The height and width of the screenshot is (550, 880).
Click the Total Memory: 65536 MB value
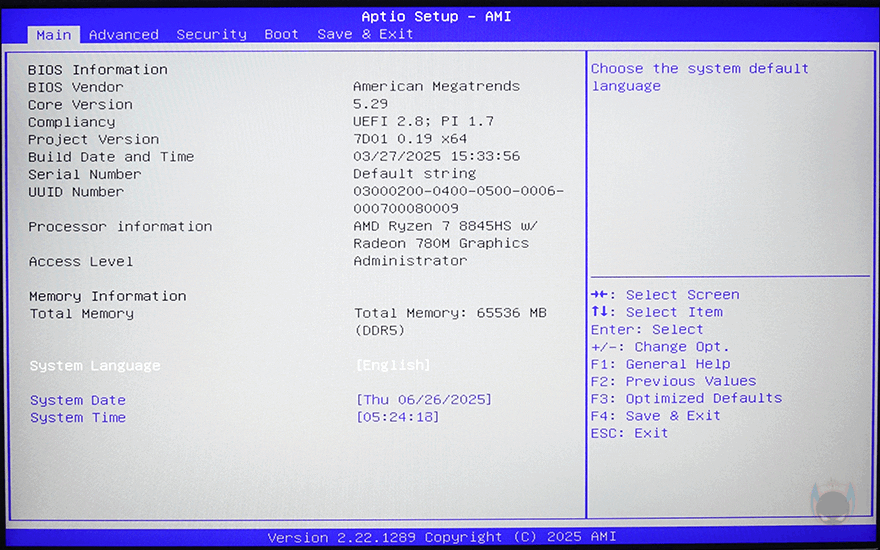tap(451, 313)
